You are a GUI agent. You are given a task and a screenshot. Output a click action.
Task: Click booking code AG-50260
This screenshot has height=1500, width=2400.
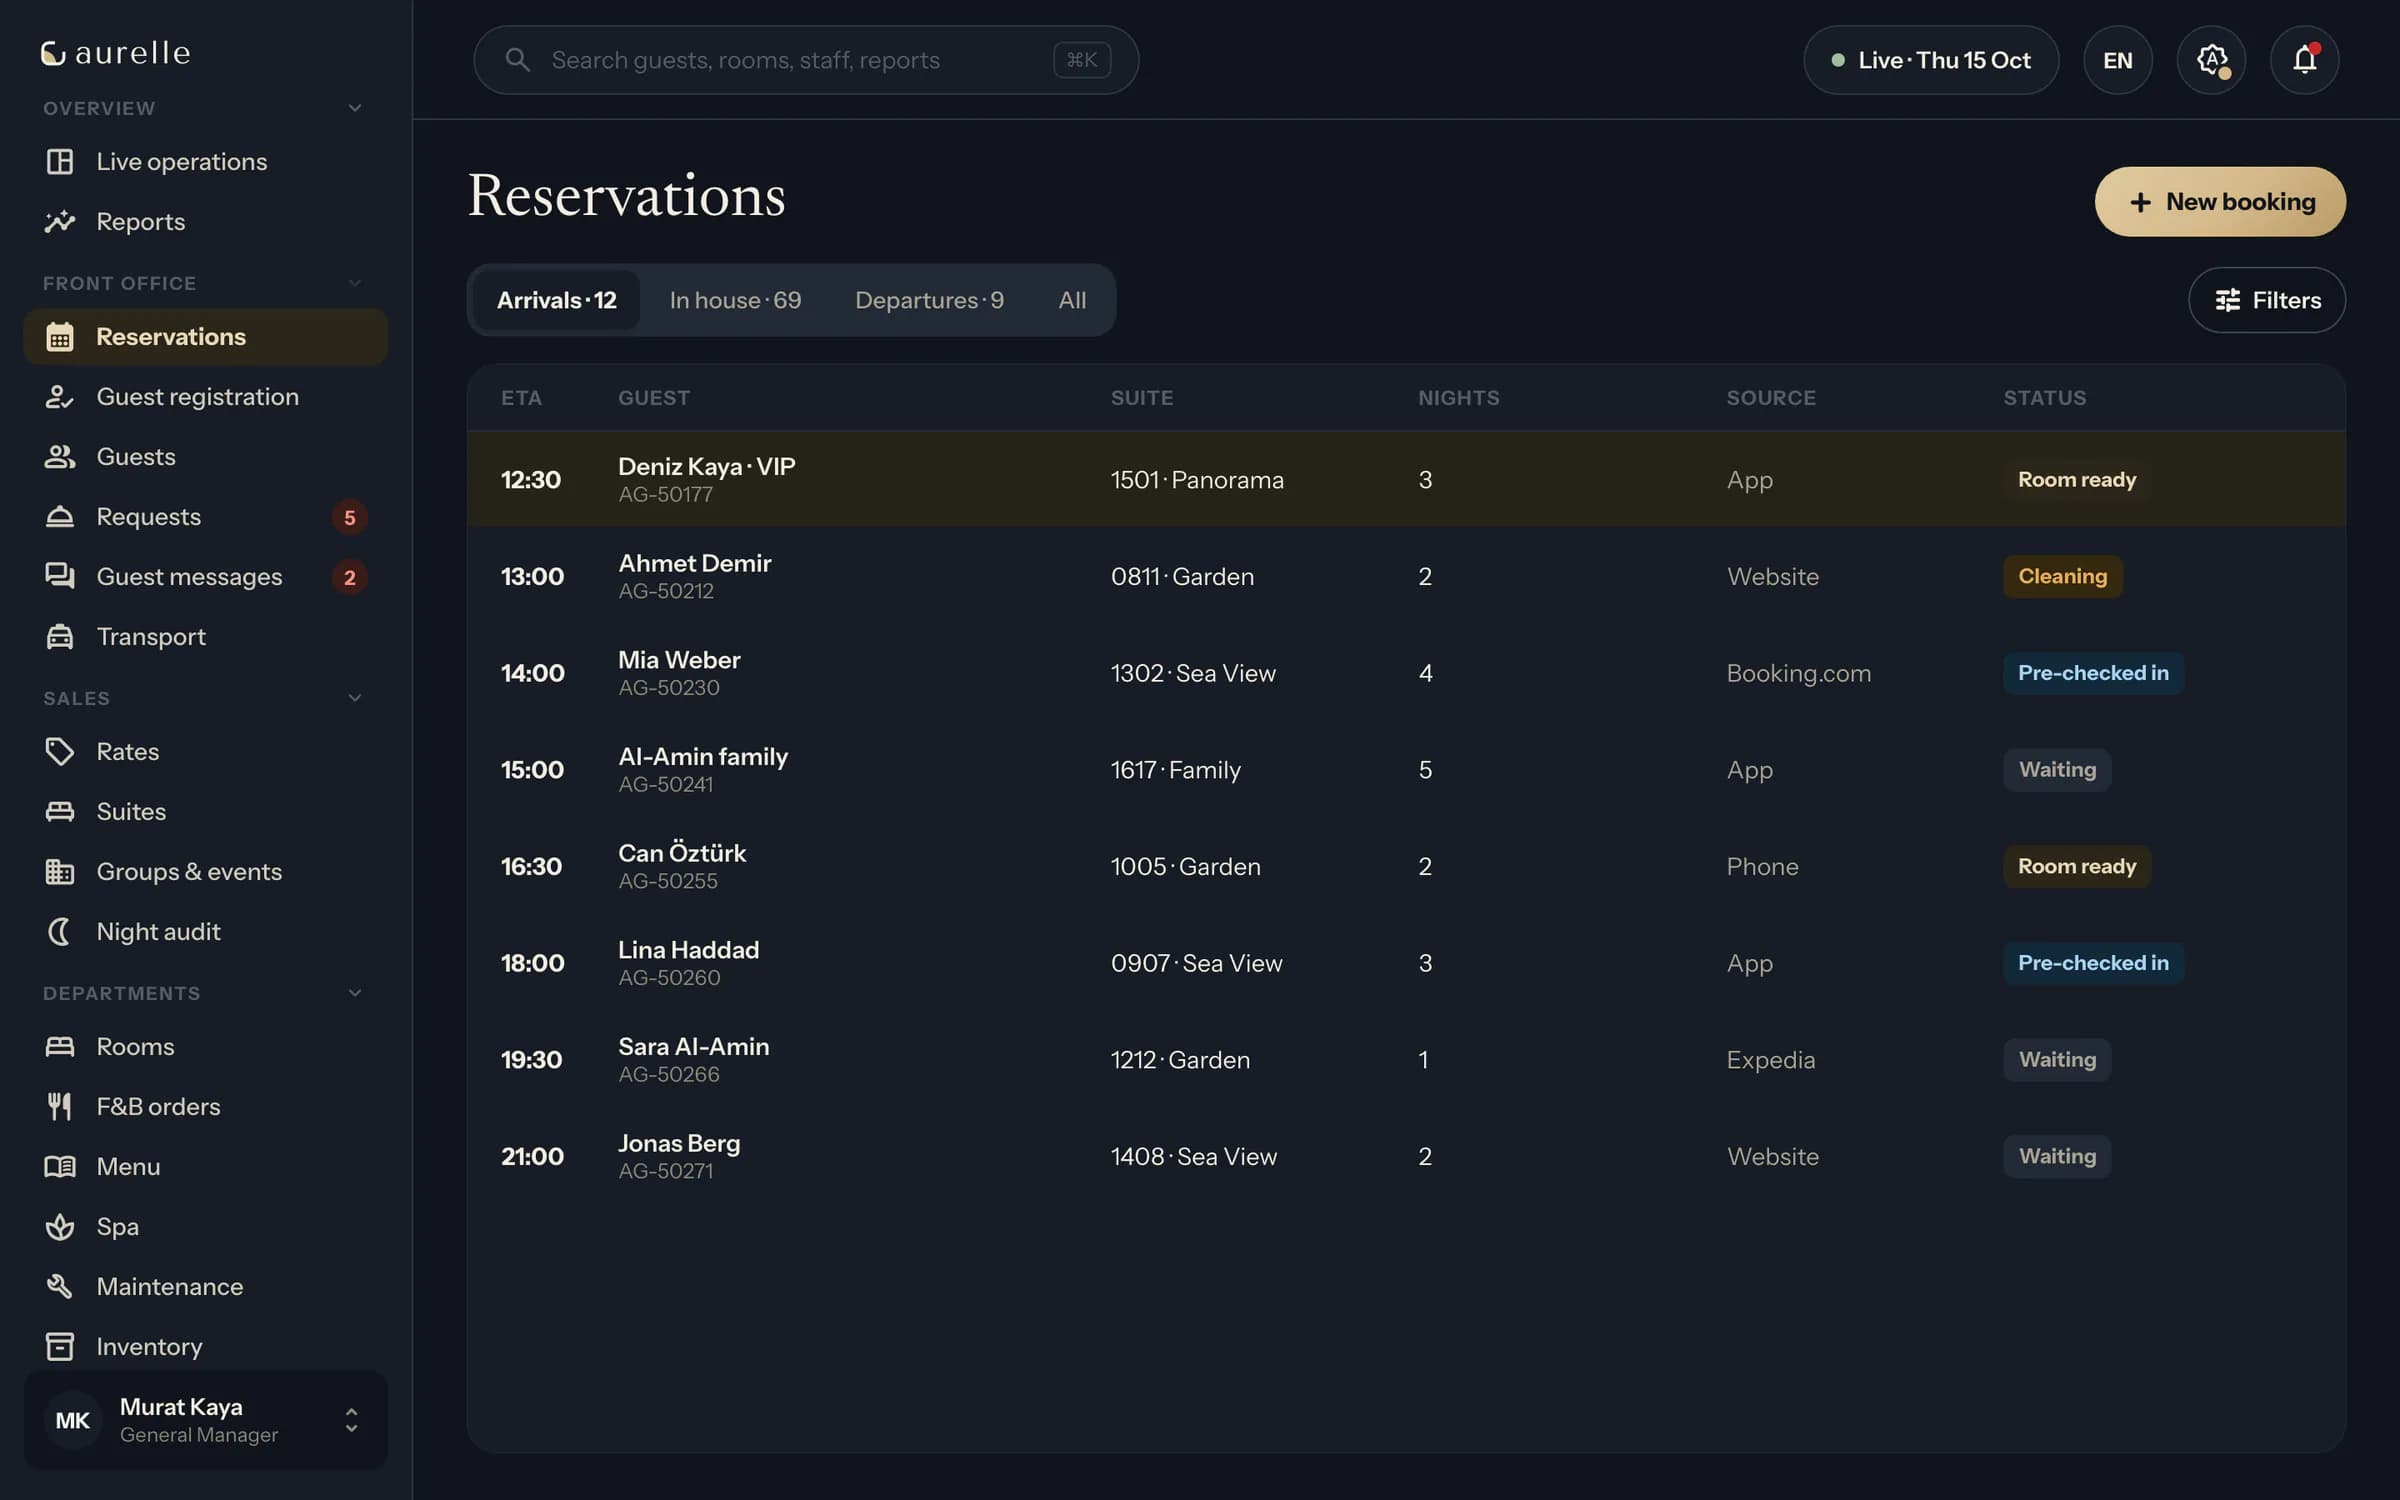pyautogui.click(x=669, y=978)
